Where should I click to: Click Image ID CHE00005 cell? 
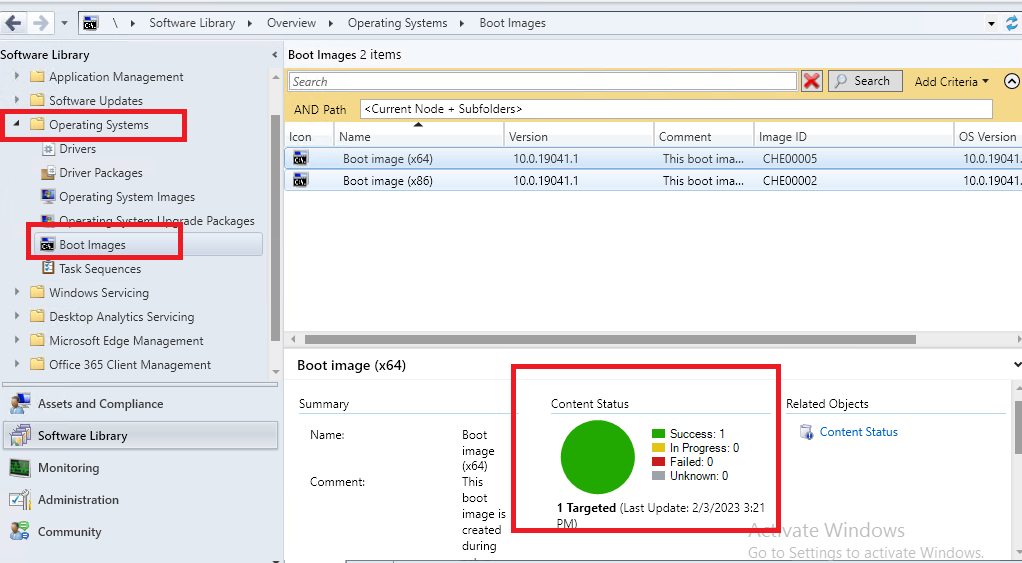click(x=790, y=158)
